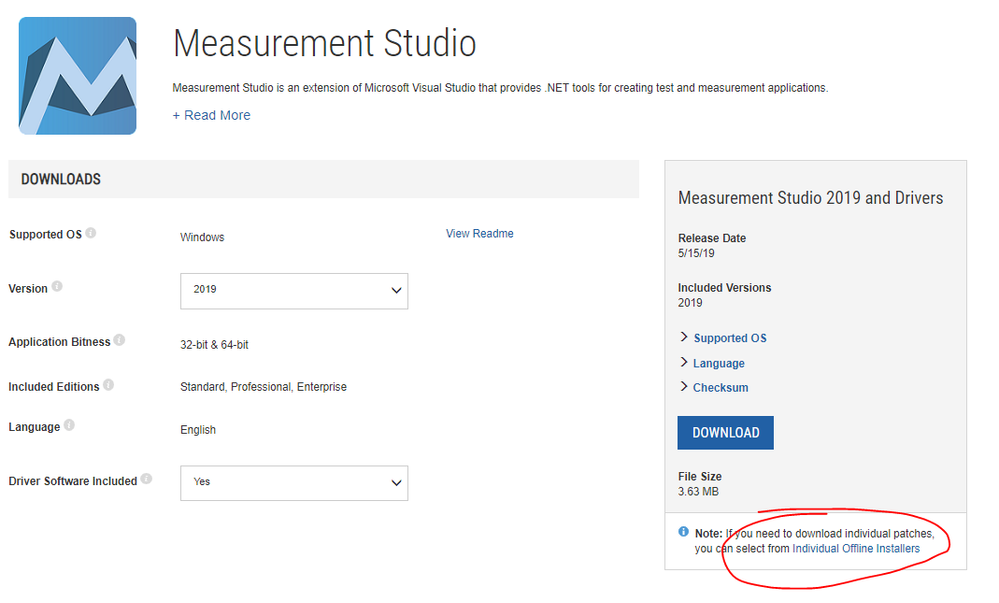Click info icon beside Included Editions
The image size is (999, 603).
tap(108, 384)
